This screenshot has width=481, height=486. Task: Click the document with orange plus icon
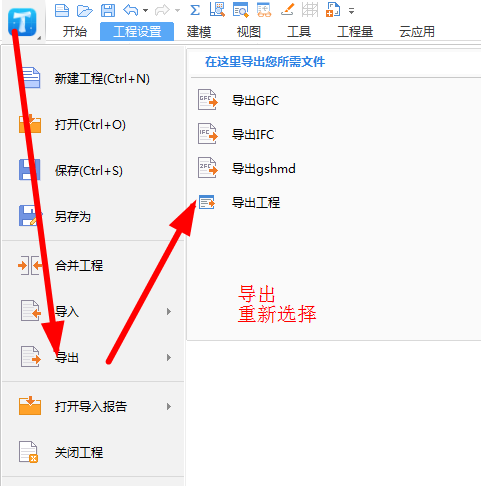pyautogui.click(x=333, y=10)
